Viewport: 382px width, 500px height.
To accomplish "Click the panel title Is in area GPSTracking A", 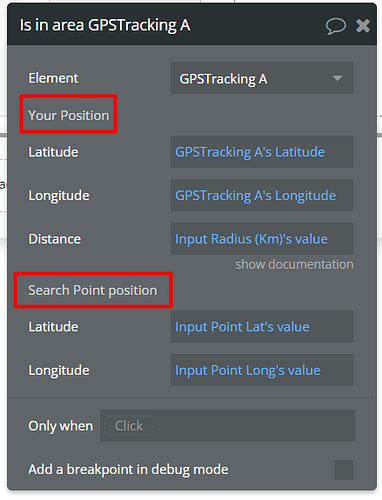I will click(x=105, y=25).
